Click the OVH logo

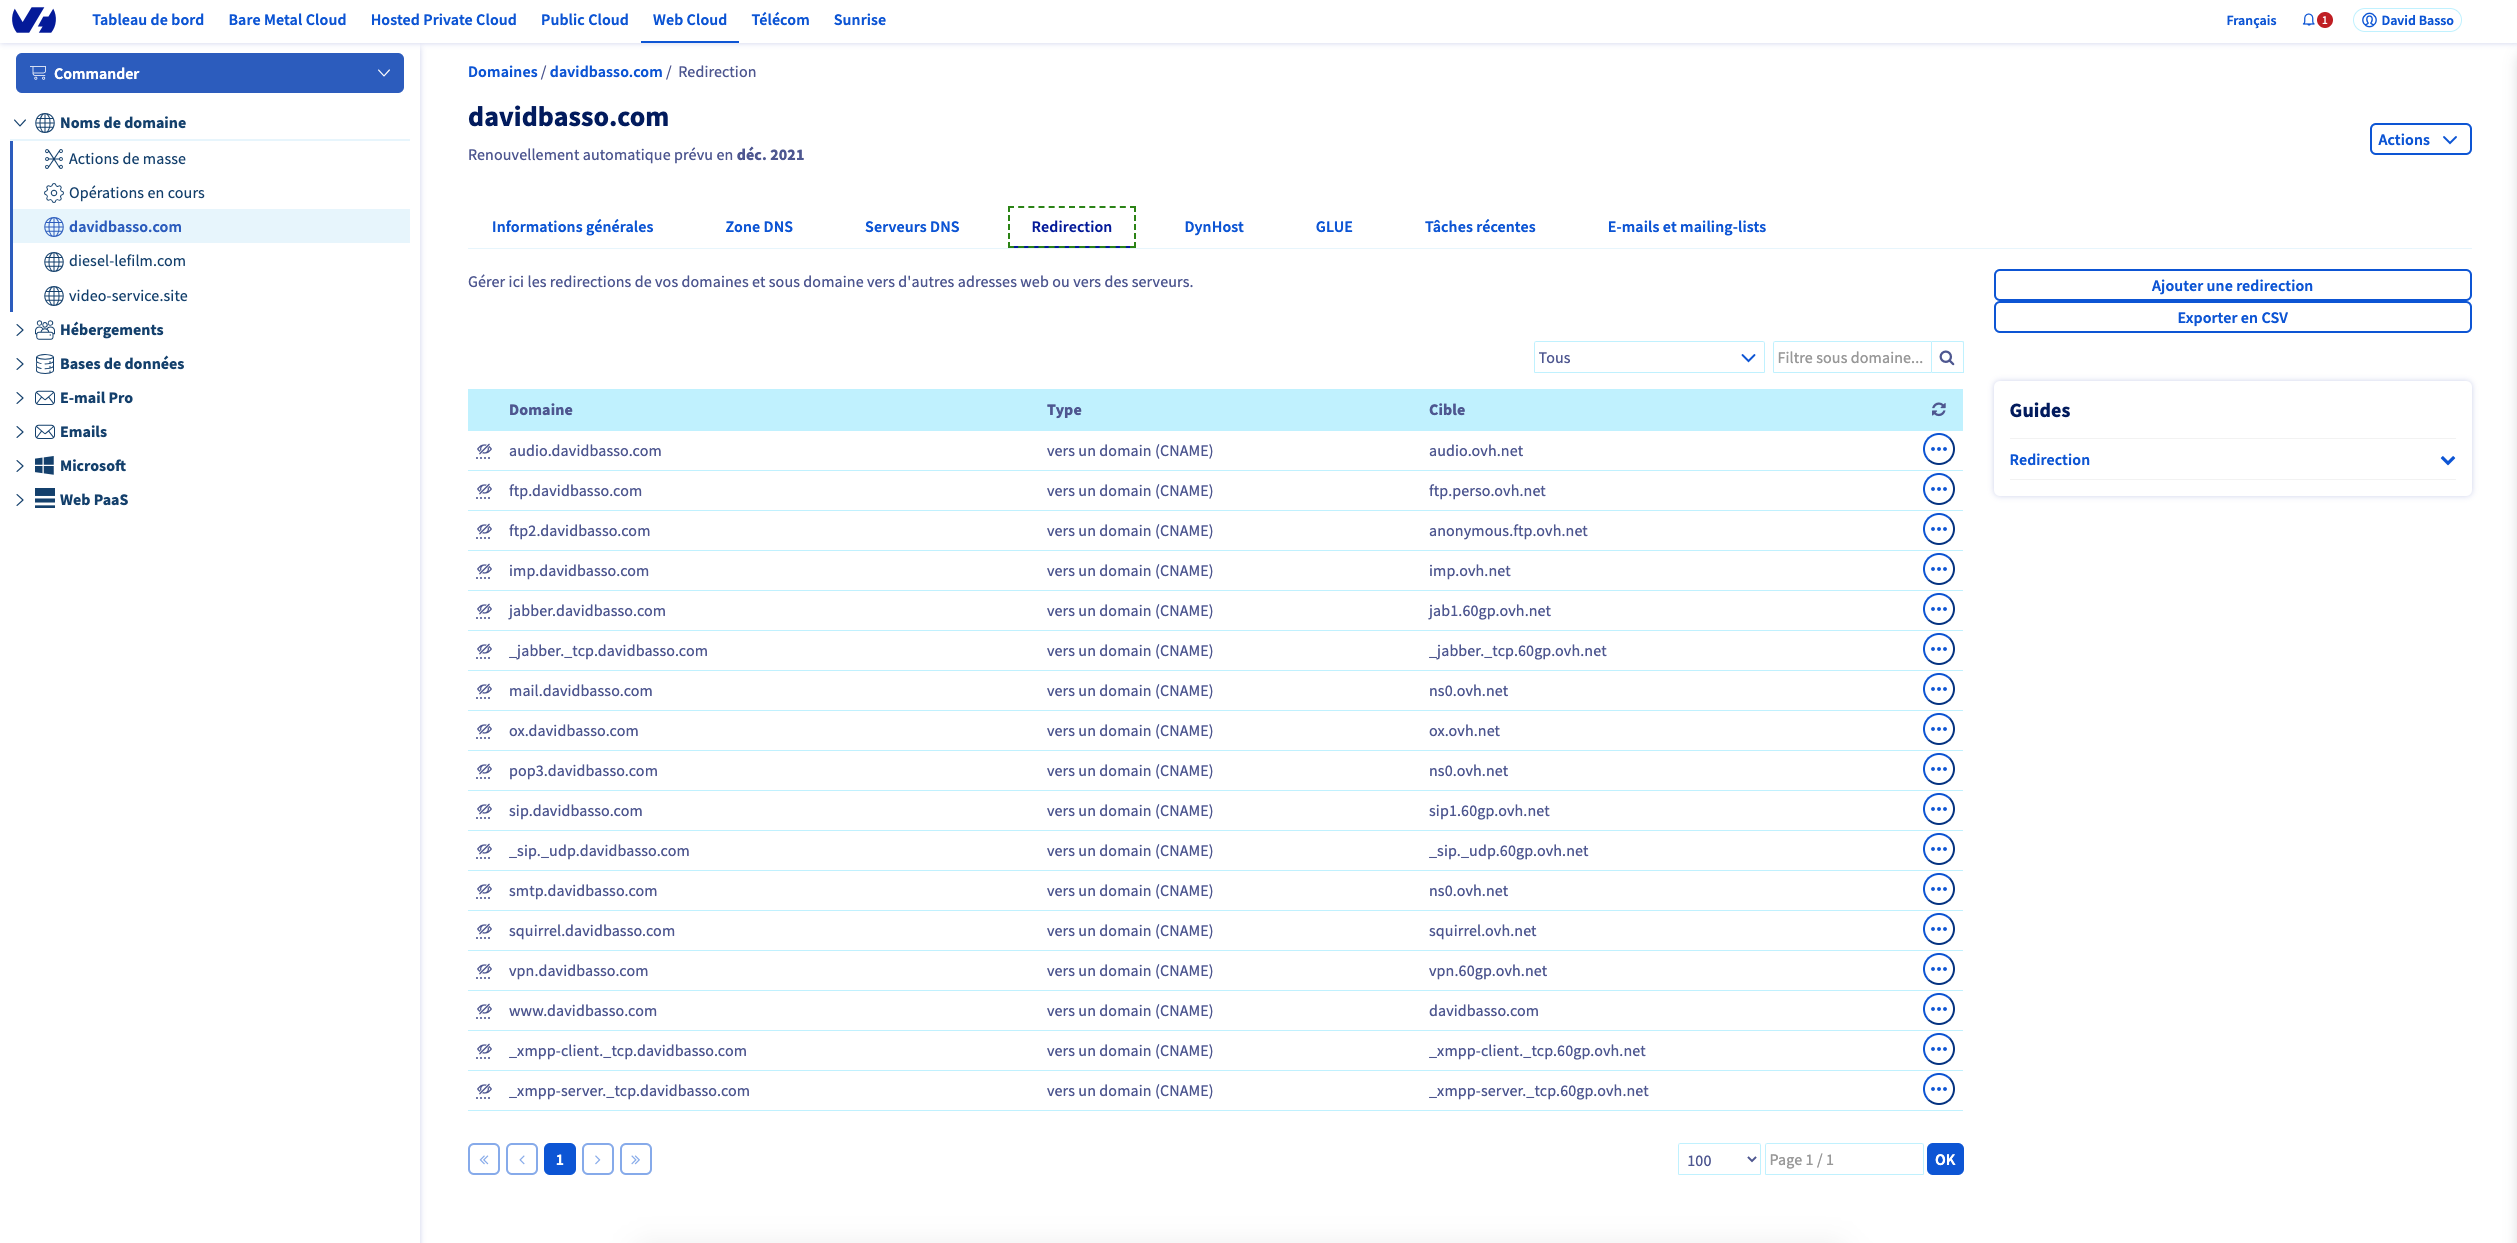click(x=34, y=20)
